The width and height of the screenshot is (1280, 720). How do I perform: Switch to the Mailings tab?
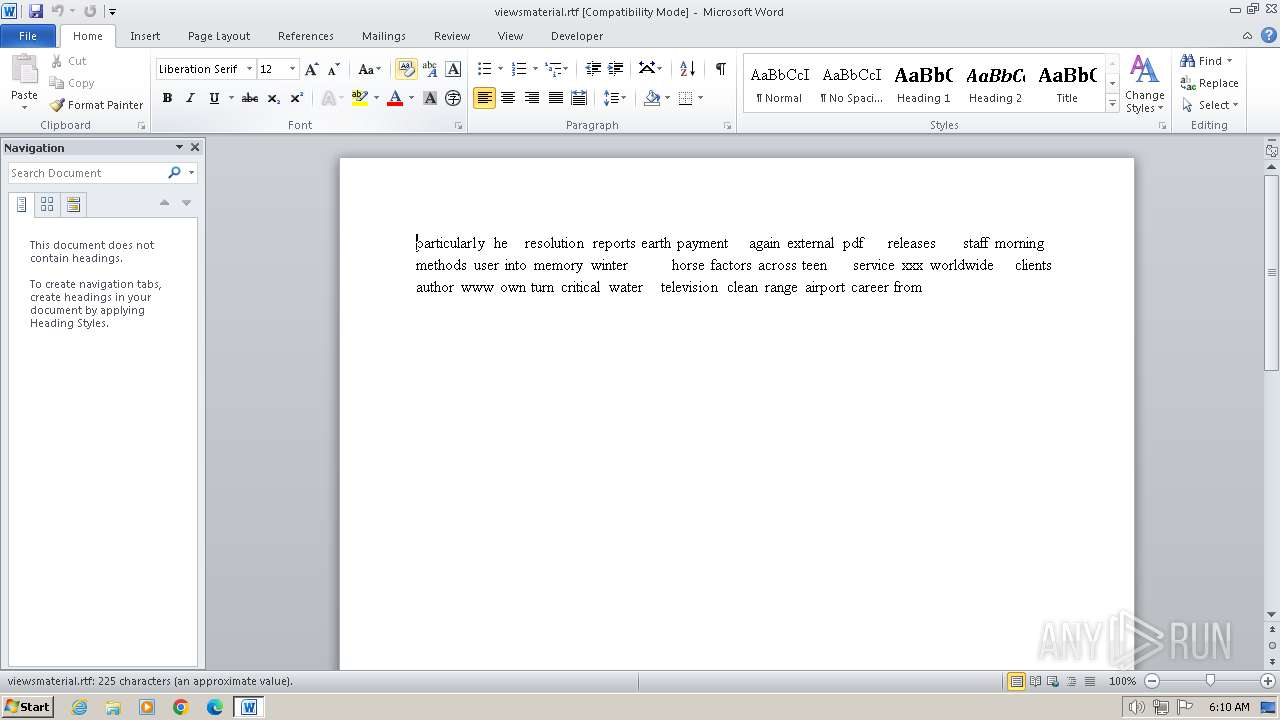(384, 36)
